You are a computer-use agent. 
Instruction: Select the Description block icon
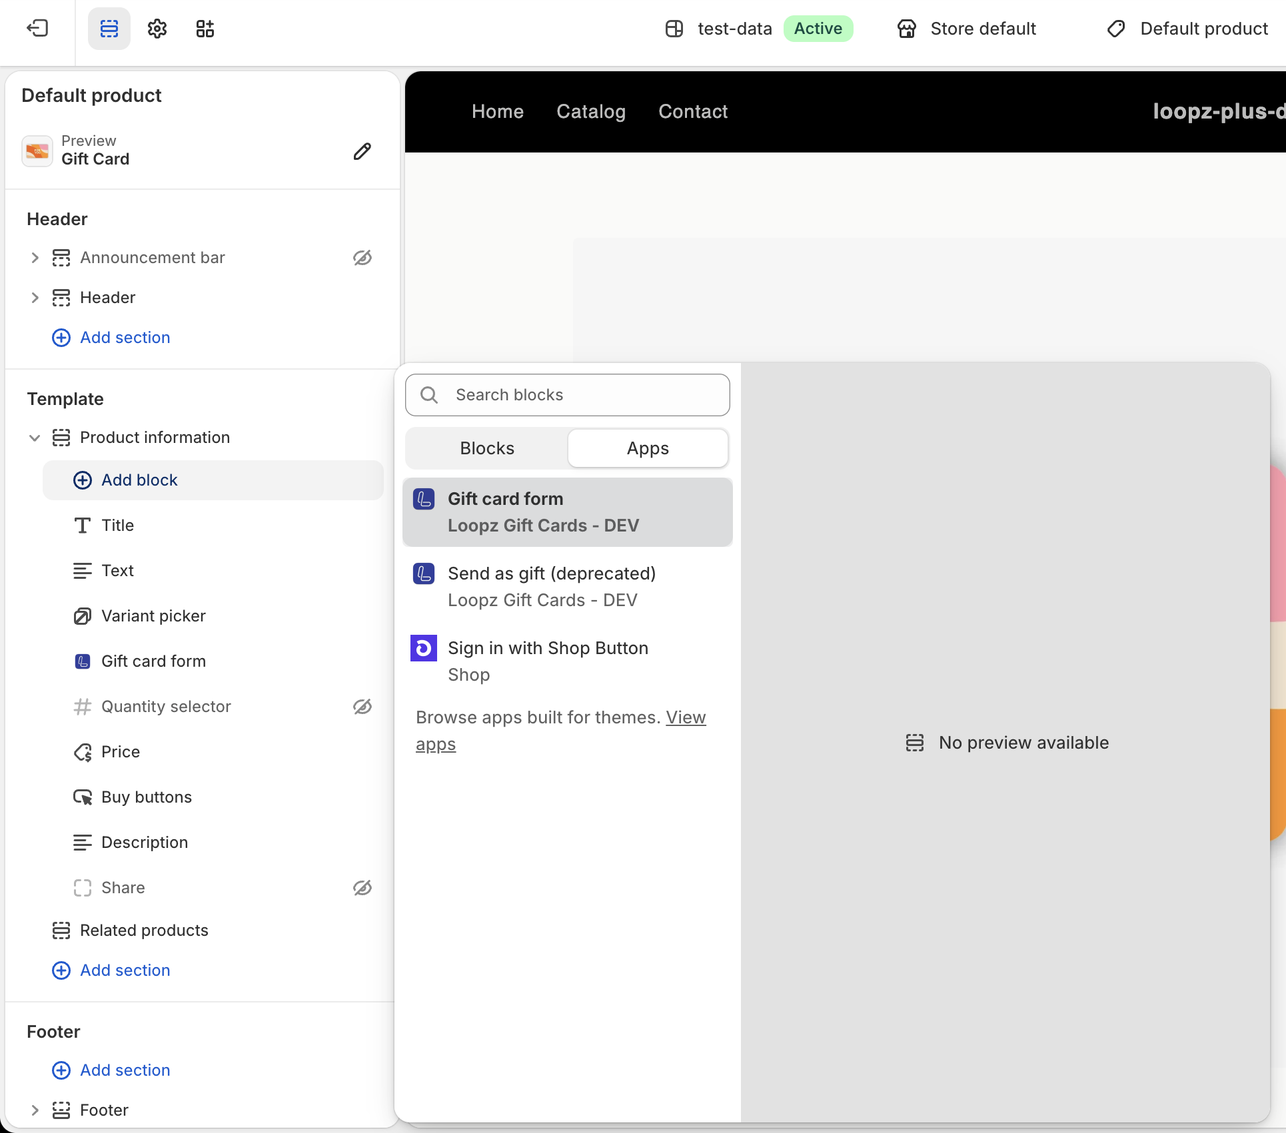point(82,842)
